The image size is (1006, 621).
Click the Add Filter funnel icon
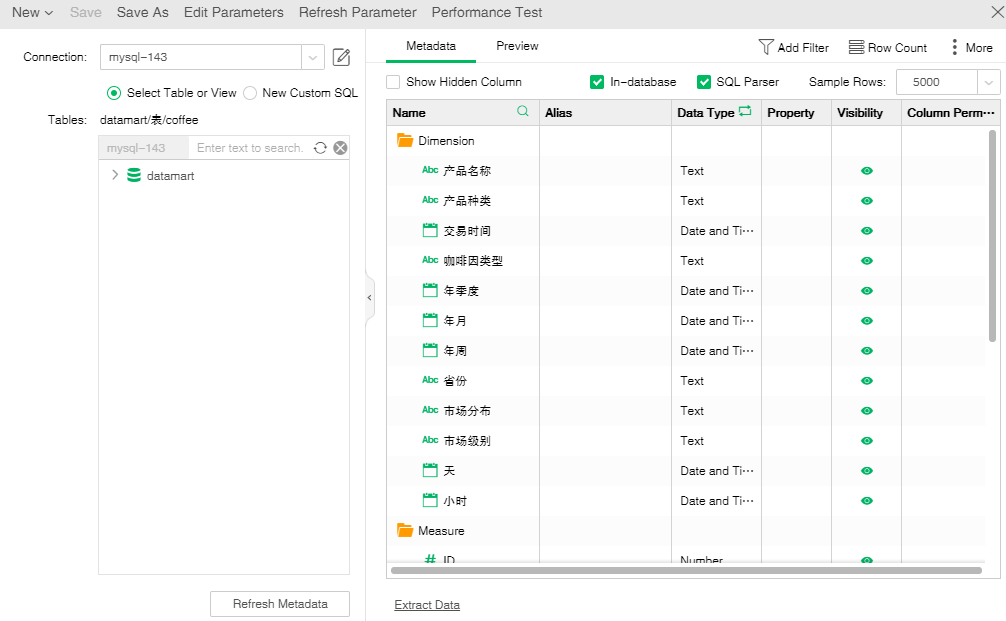pyautogui.click(x=766, y=47)
